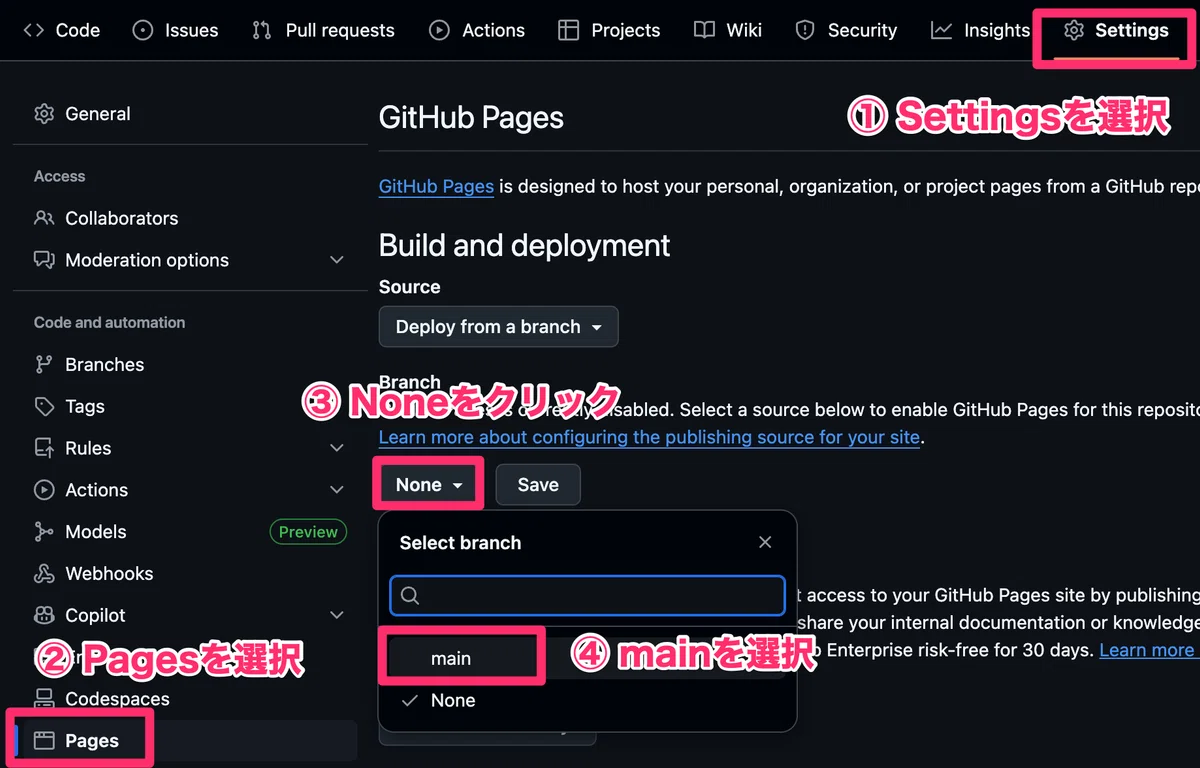Select the Webhooks icon in sidebar
The width and height of the screenshot is (1200, 768).
[x=44, y=574]
